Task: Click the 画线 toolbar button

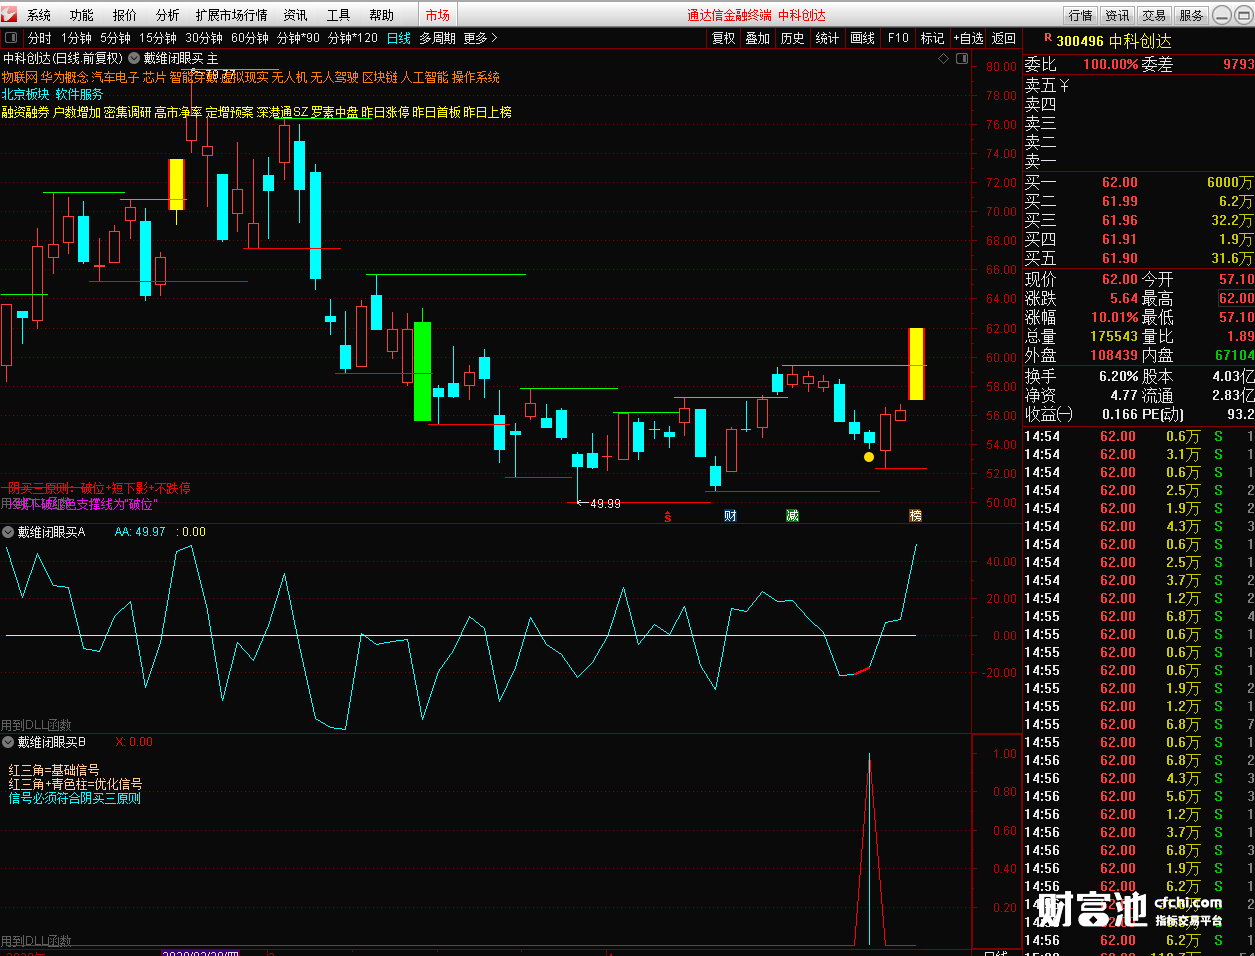Action: [x=862, y=38]
